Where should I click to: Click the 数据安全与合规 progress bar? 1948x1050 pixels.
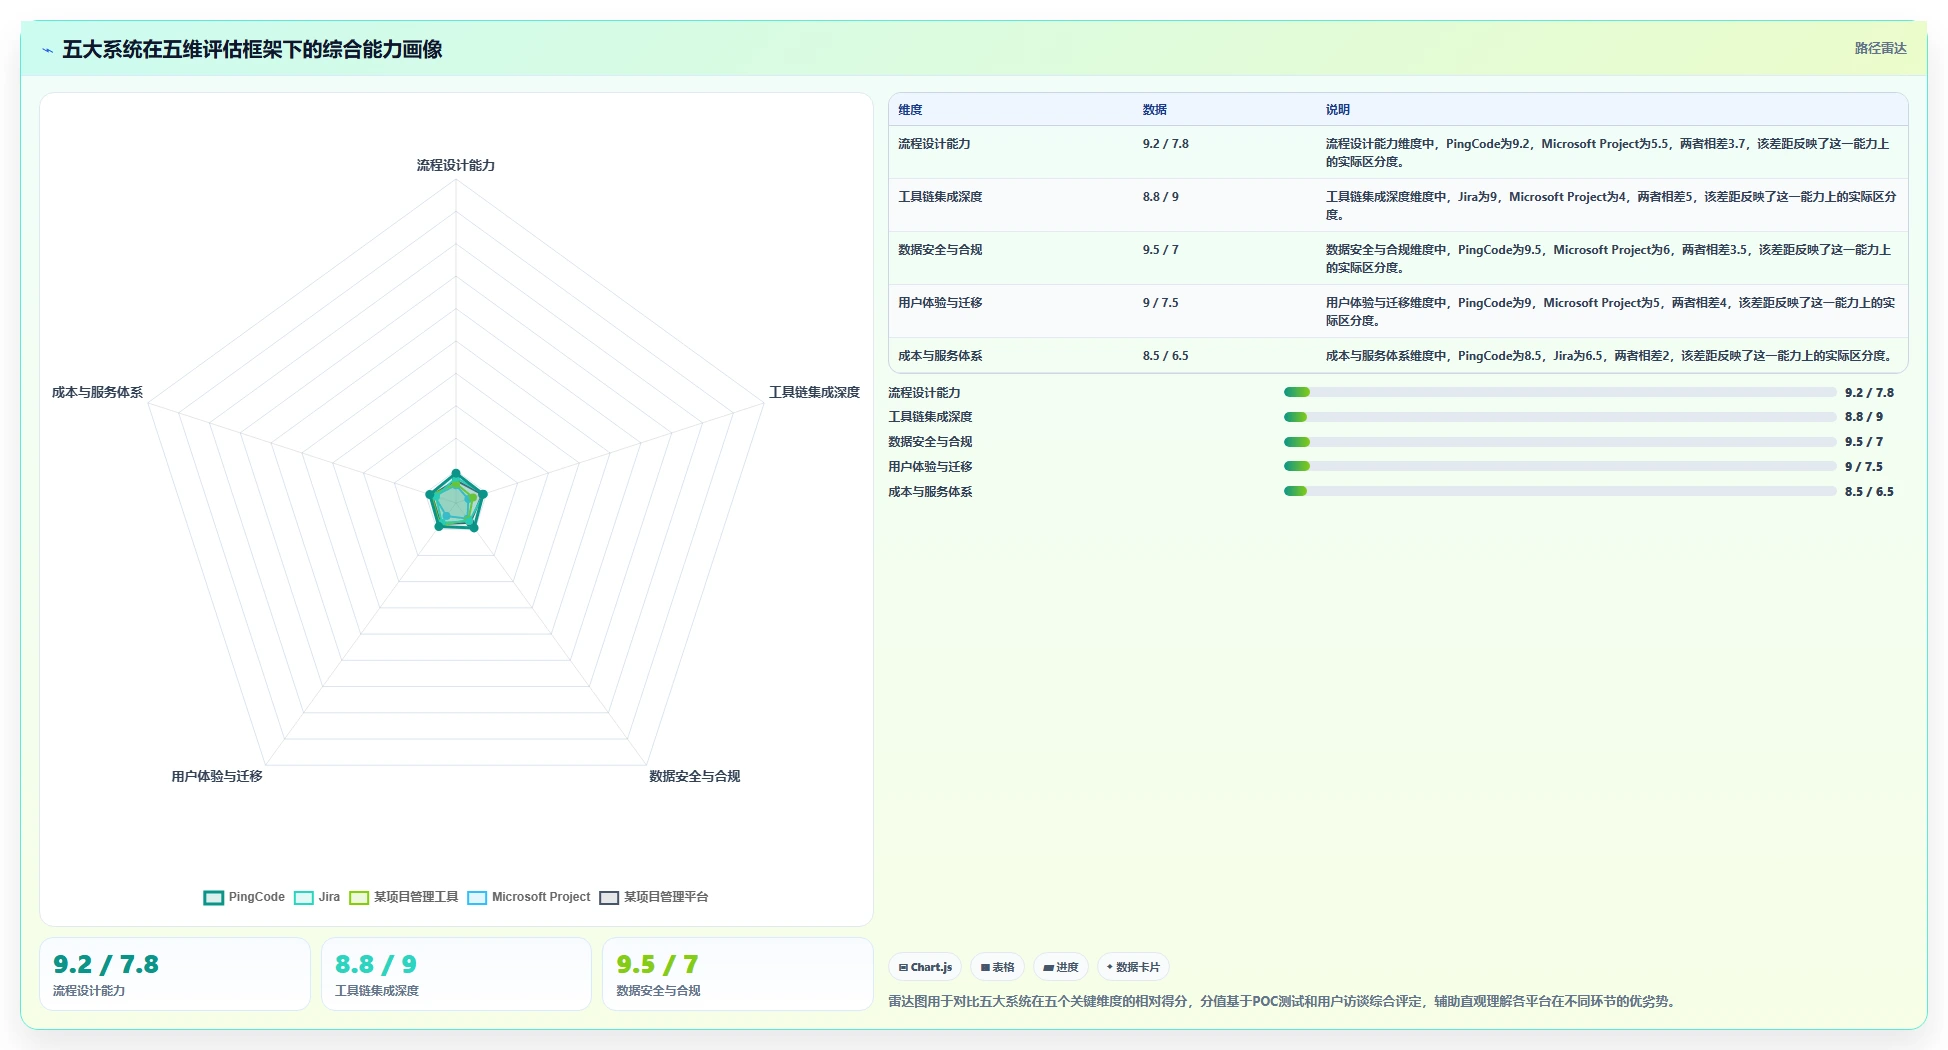click(x=1560, y=442)
